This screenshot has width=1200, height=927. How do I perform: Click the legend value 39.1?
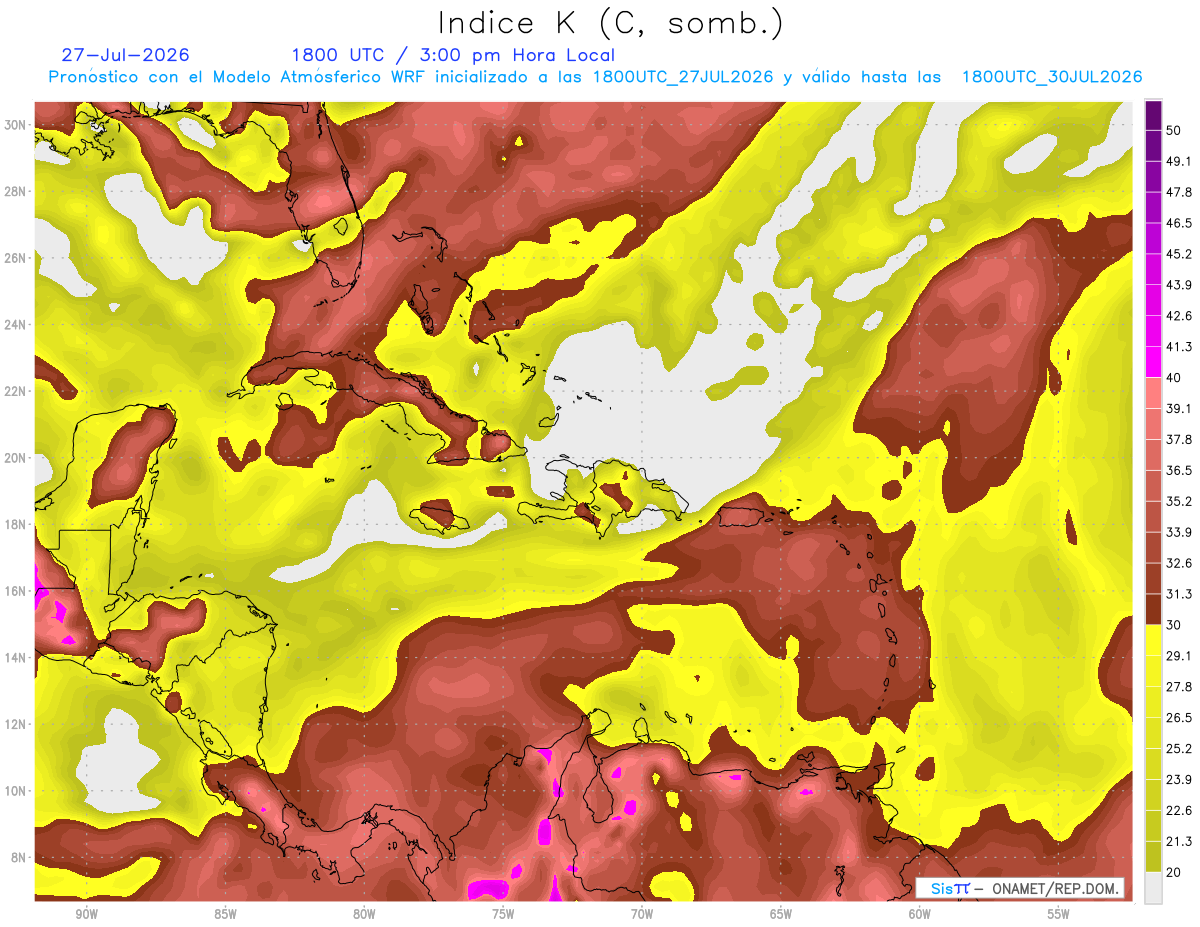point(1179,409)
